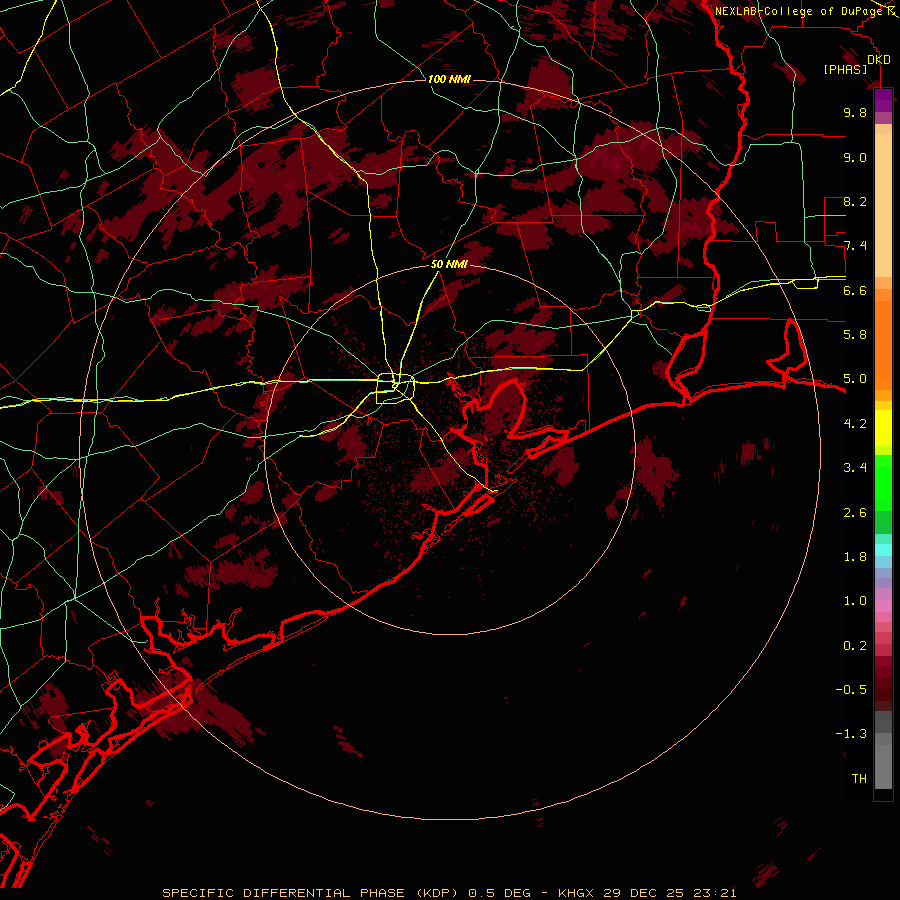Click the 23:21 timestamp in the caption
This screenshot has height=900, width=900.
(716, 893)
